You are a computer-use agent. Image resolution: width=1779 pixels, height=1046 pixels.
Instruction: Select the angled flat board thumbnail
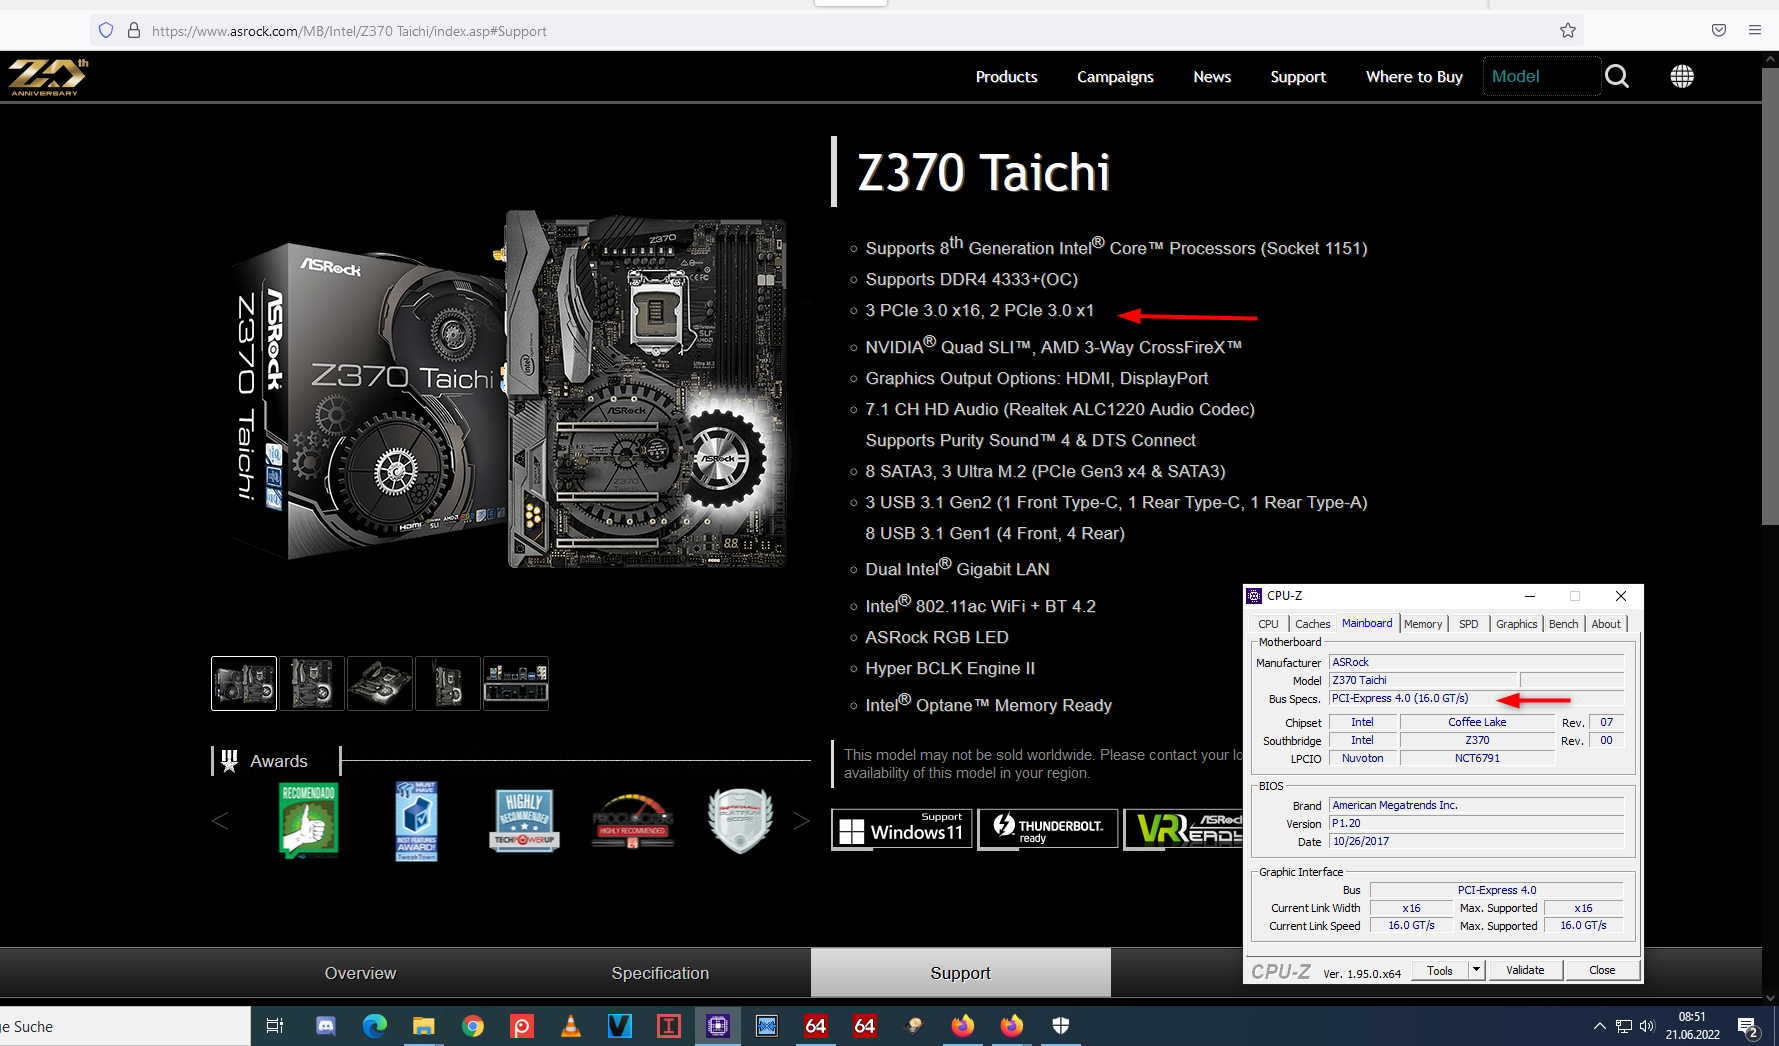[x=380, y=683]
